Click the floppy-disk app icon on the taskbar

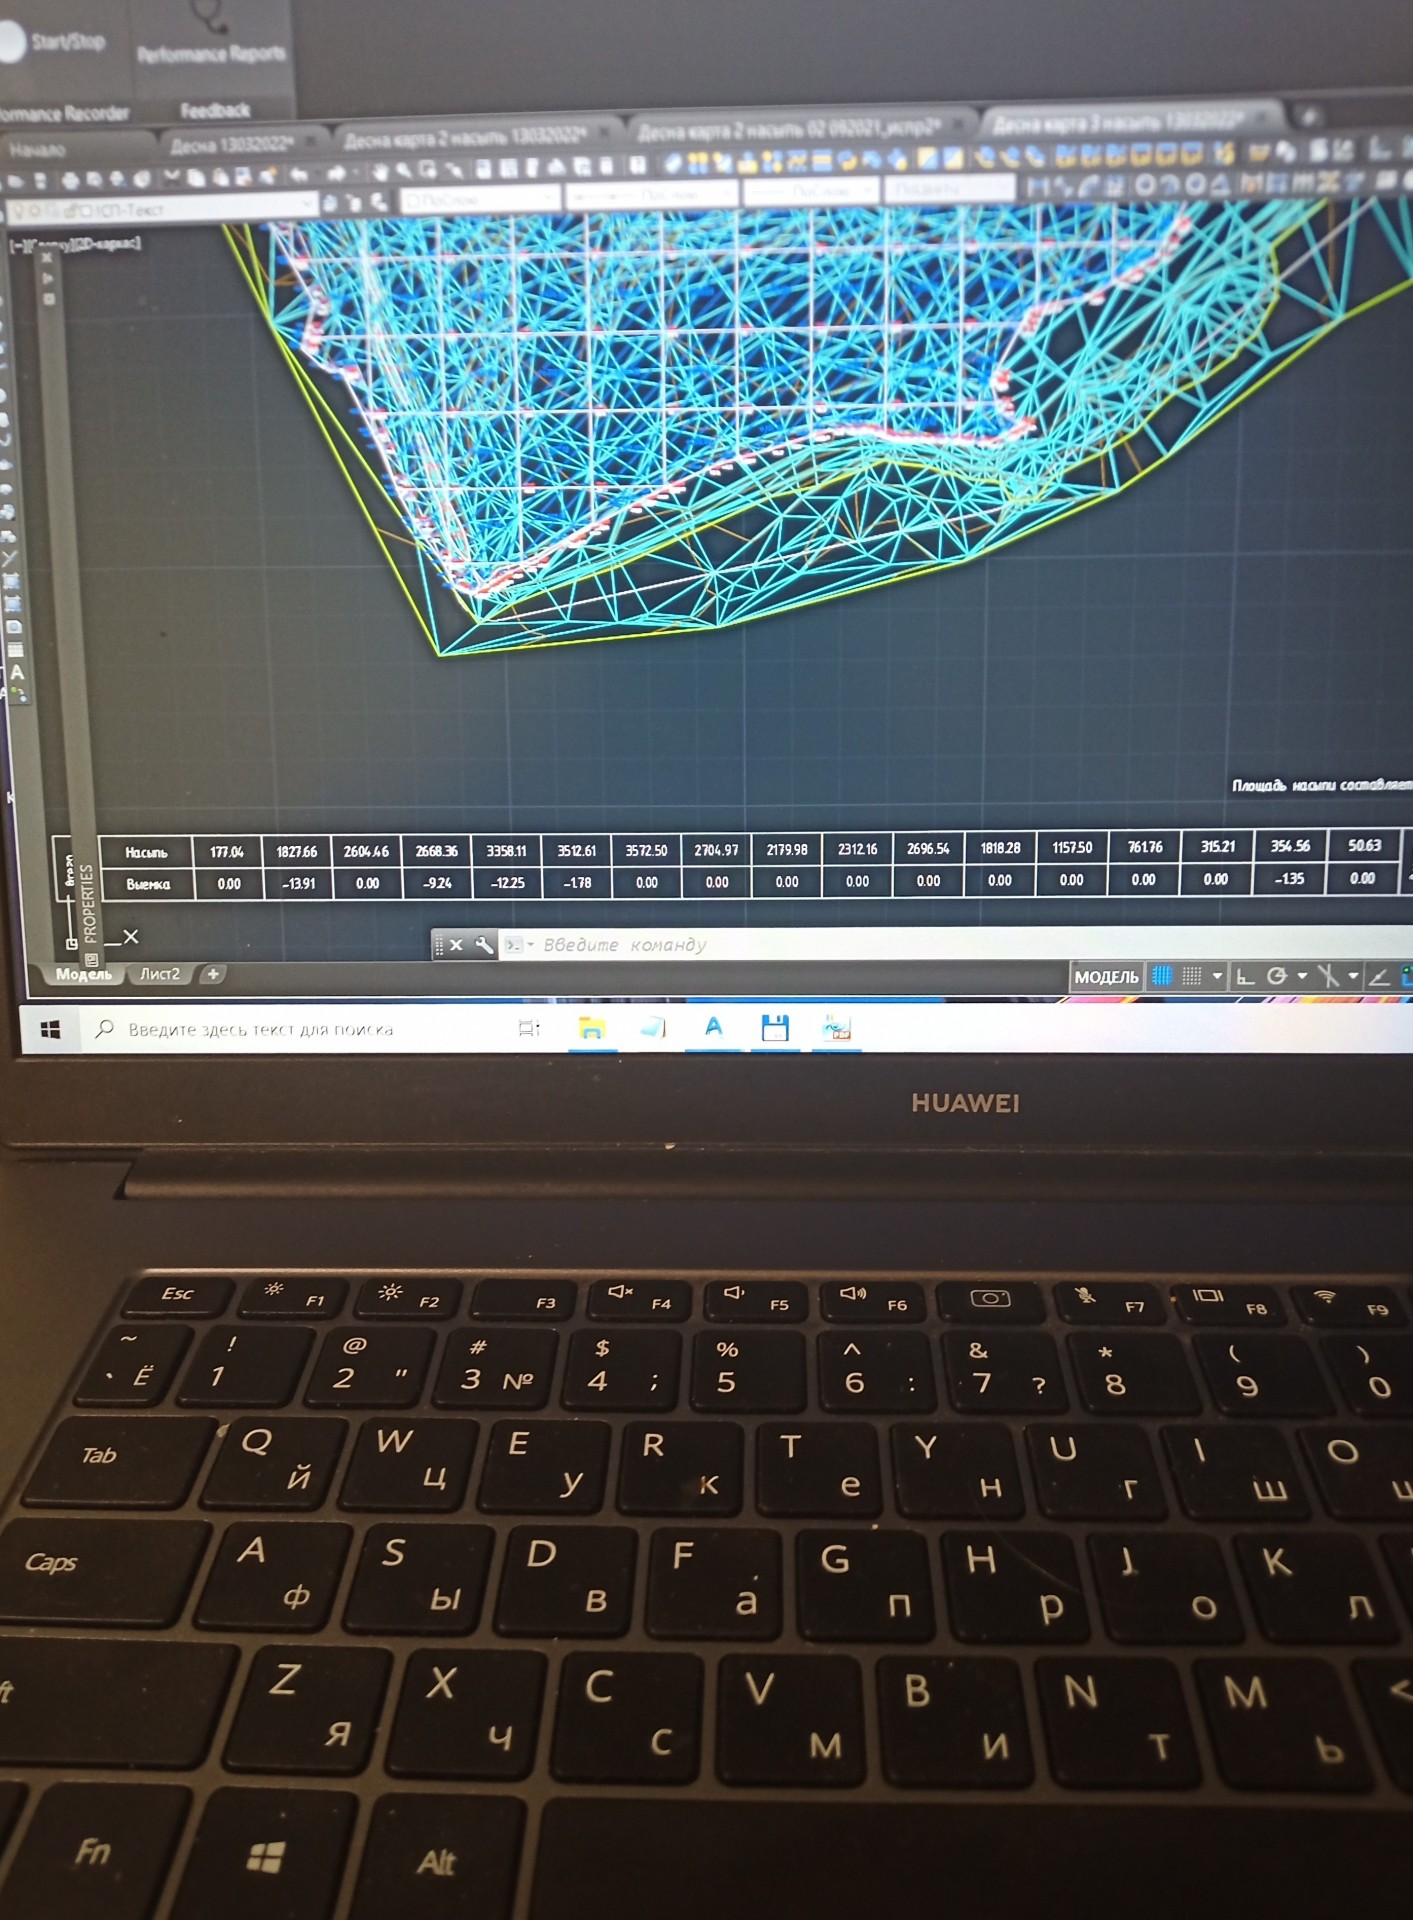(775, 1027)
